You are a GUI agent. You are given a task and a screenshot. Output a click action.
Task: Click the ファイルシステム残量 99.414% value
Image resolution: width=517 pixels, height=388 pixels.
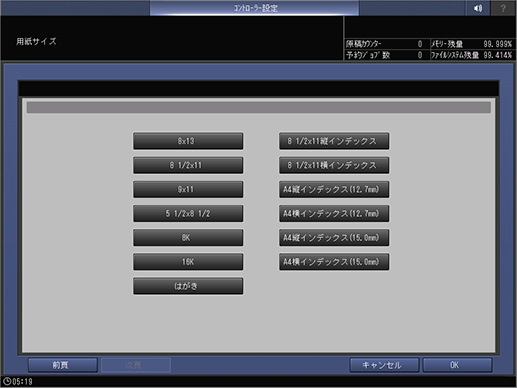497,55
